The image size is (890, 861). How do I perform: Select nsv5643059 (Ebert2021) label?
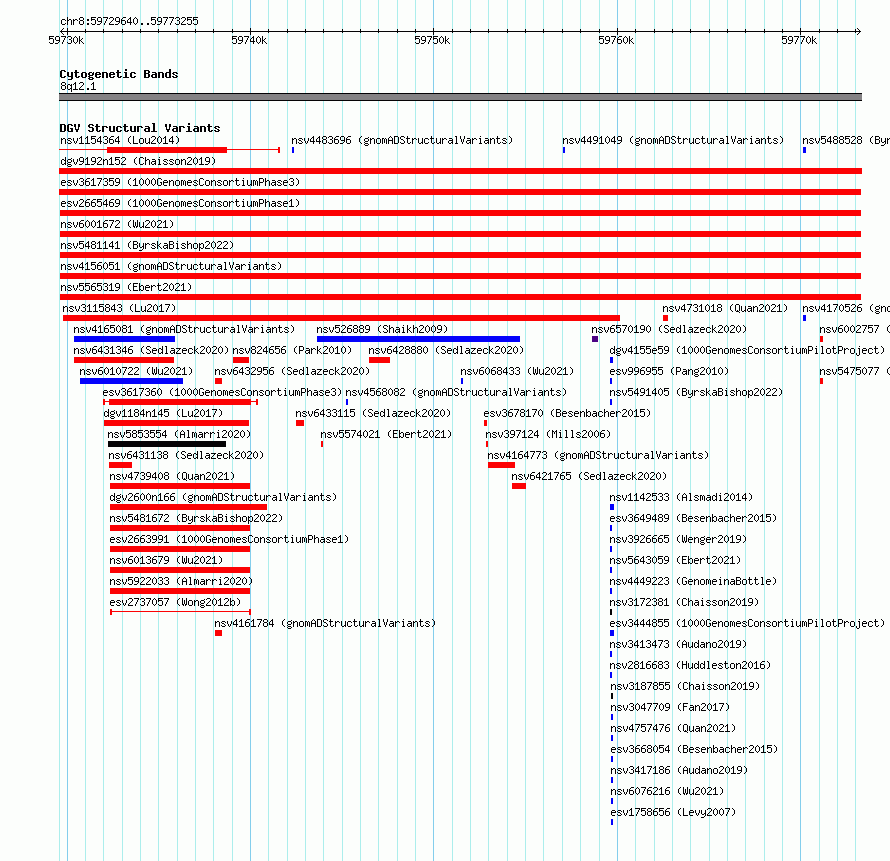(675, 560)
